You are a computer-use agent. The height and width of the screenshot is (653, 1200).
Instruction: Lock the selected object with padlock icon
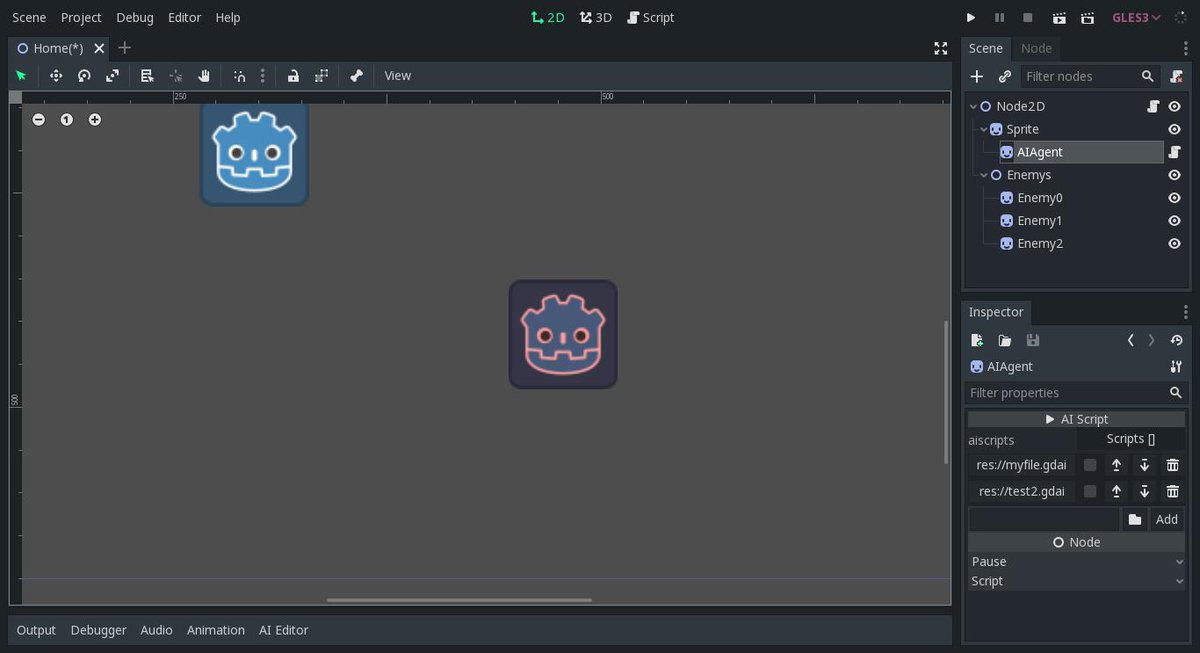point(293,76)
